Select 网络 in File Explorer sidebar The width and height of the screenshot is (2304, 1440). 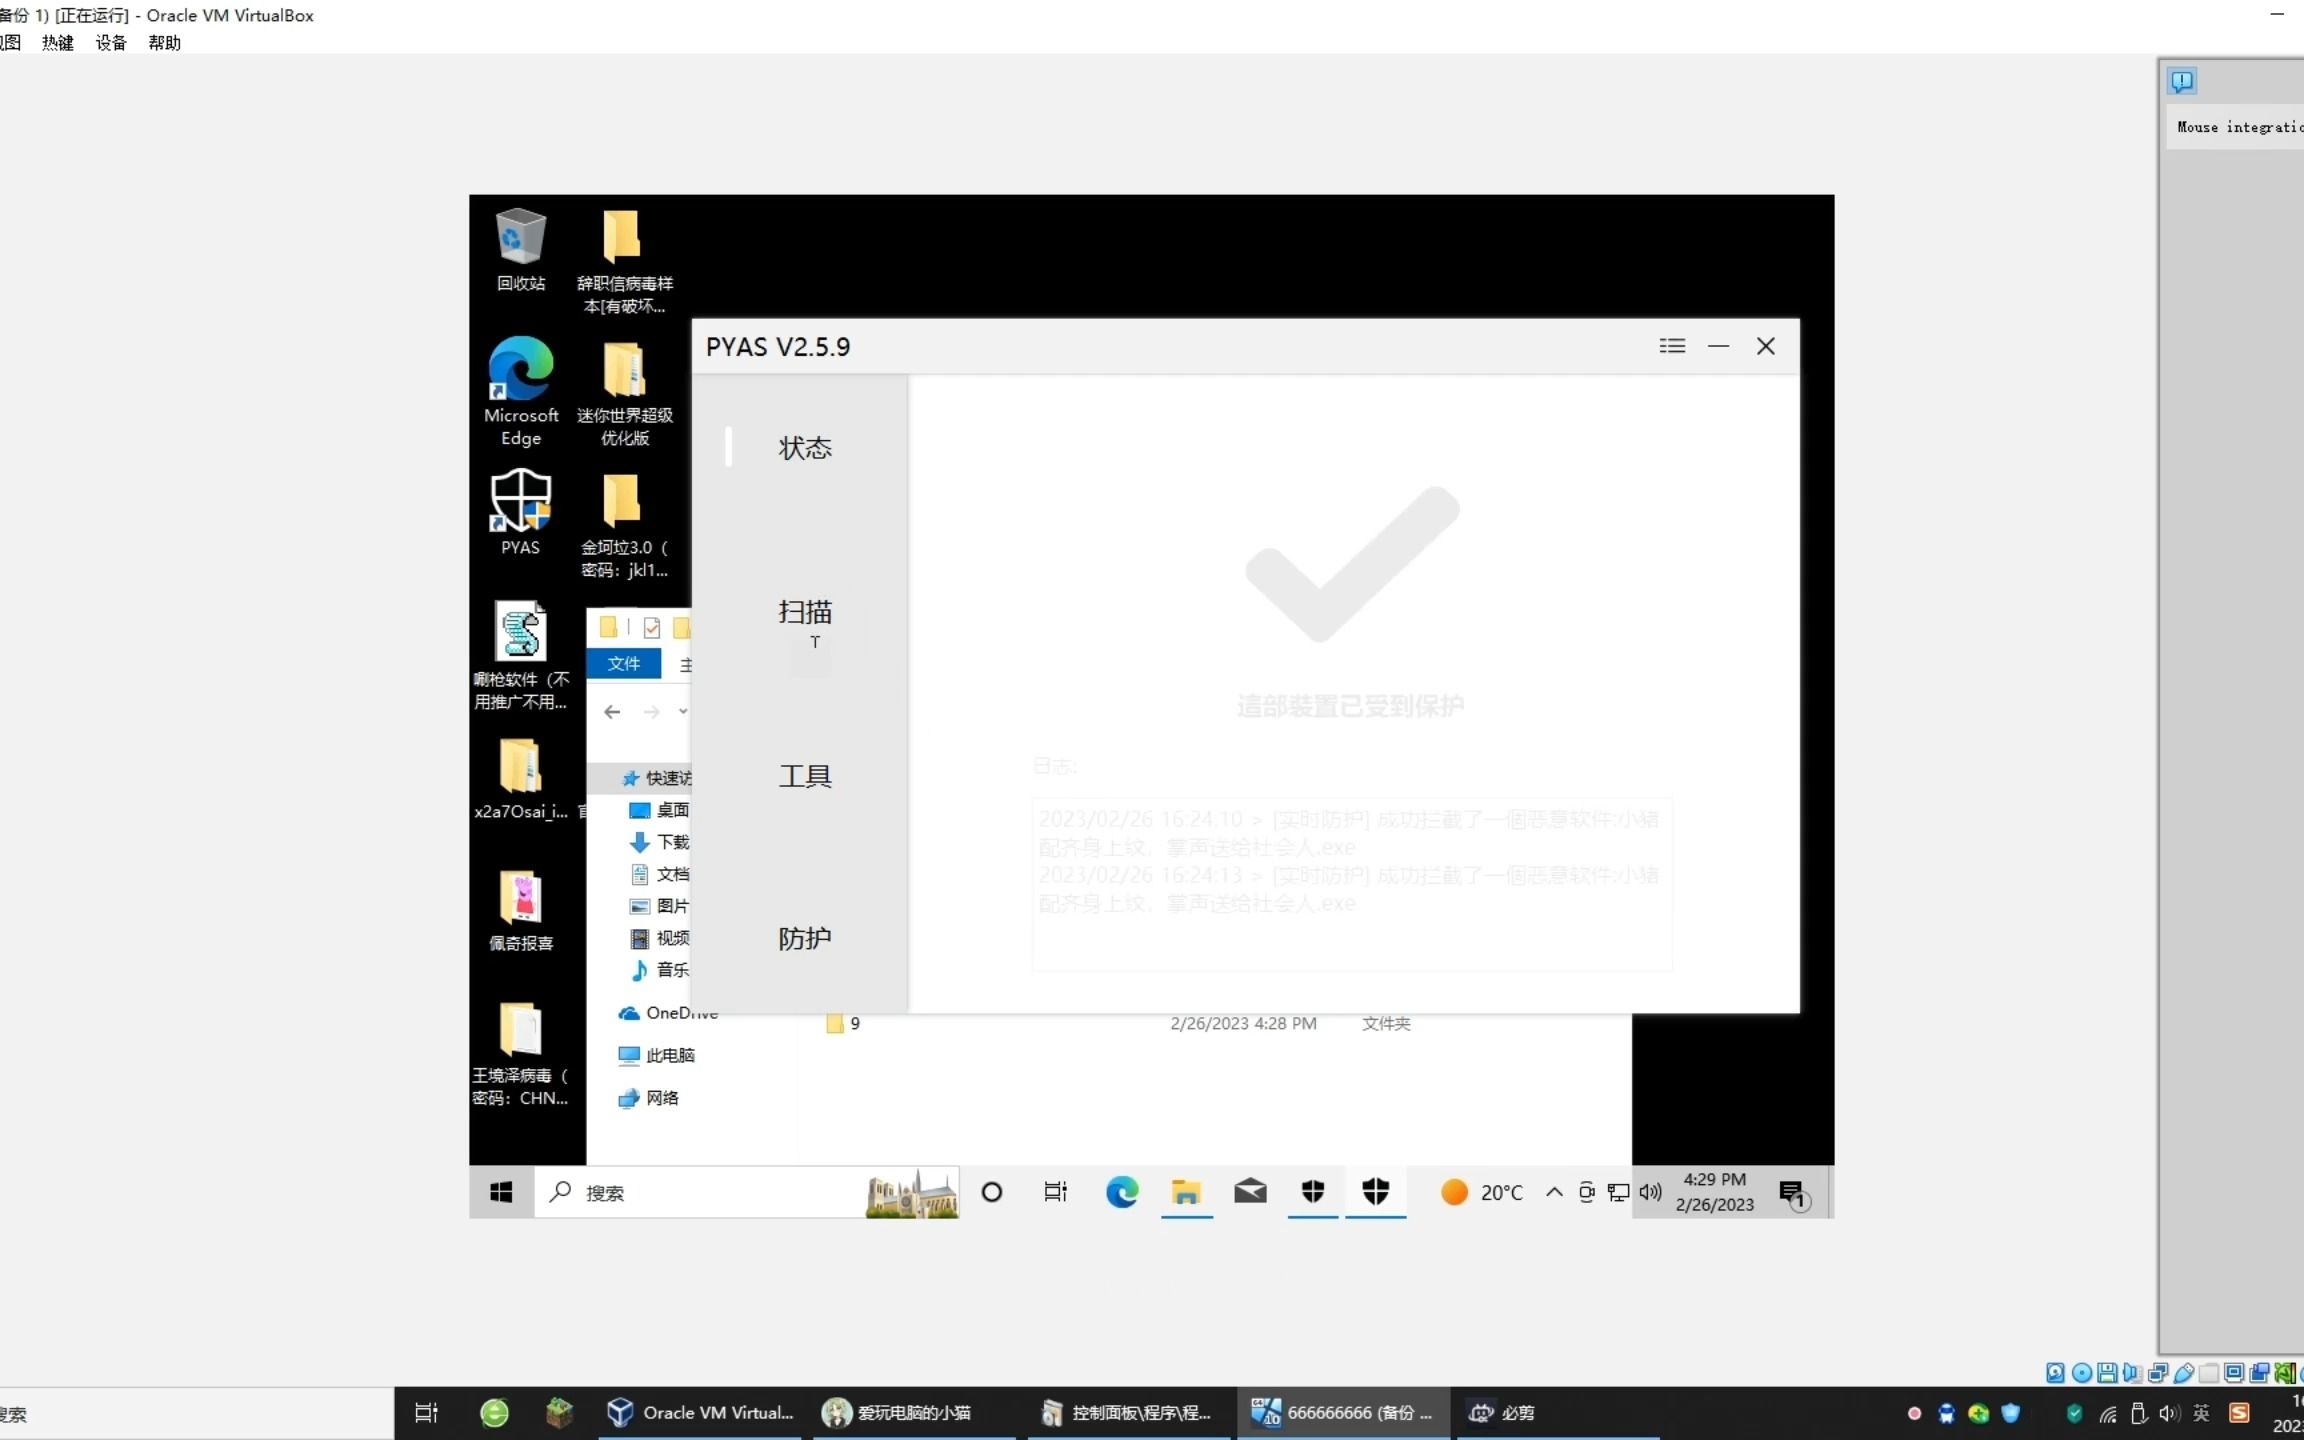coord(648,1098)
